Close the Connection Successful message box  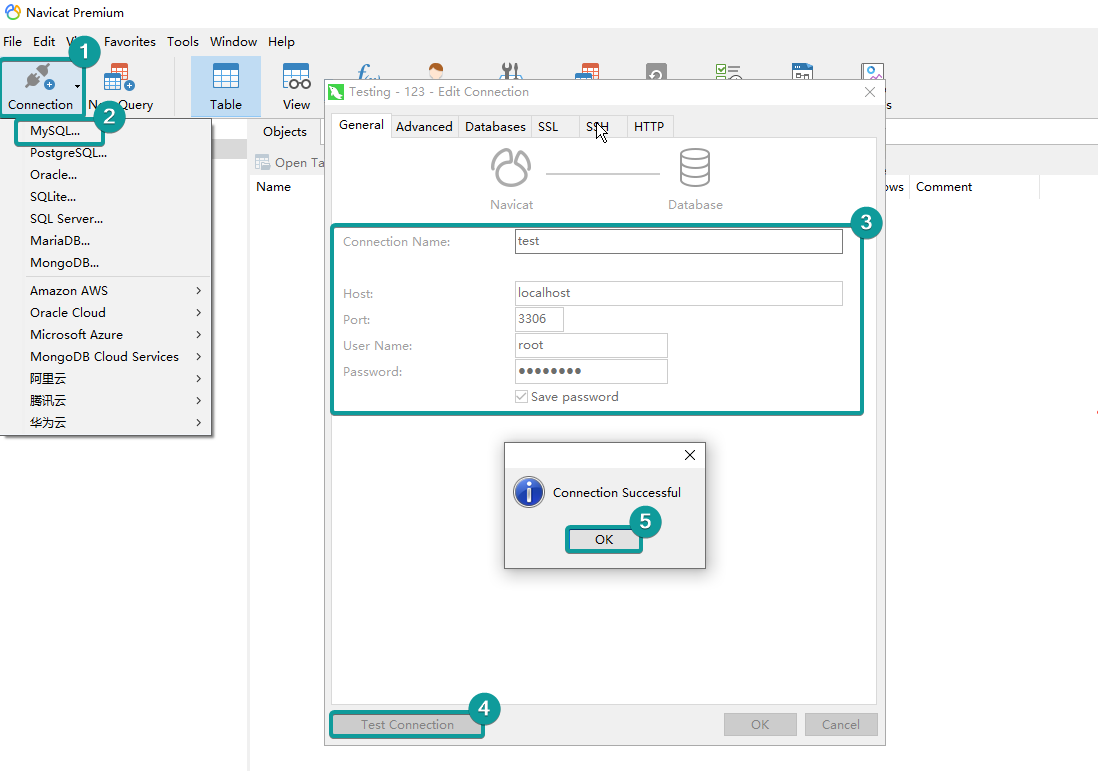(689, 455)
